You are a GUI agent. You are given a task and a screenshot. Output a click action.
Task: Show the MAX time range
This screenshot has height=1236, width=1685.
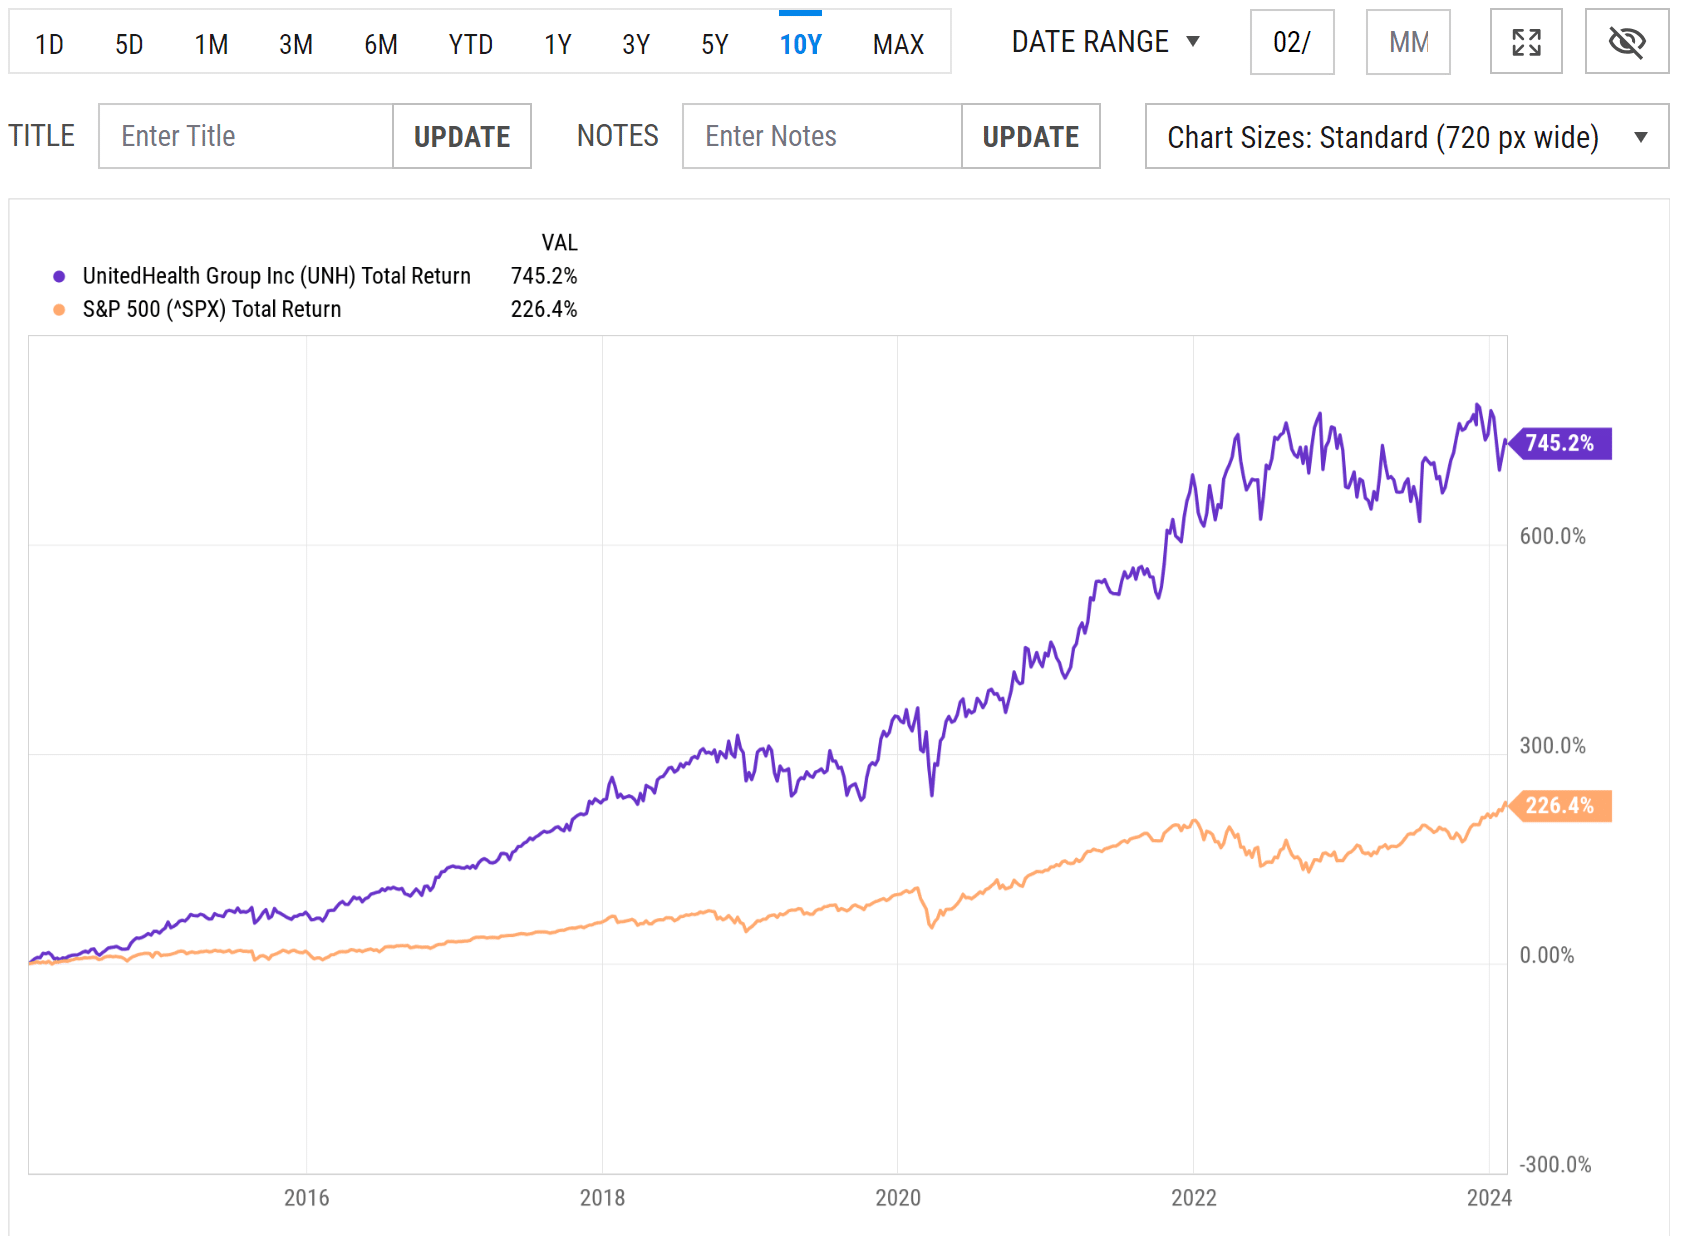898,44
